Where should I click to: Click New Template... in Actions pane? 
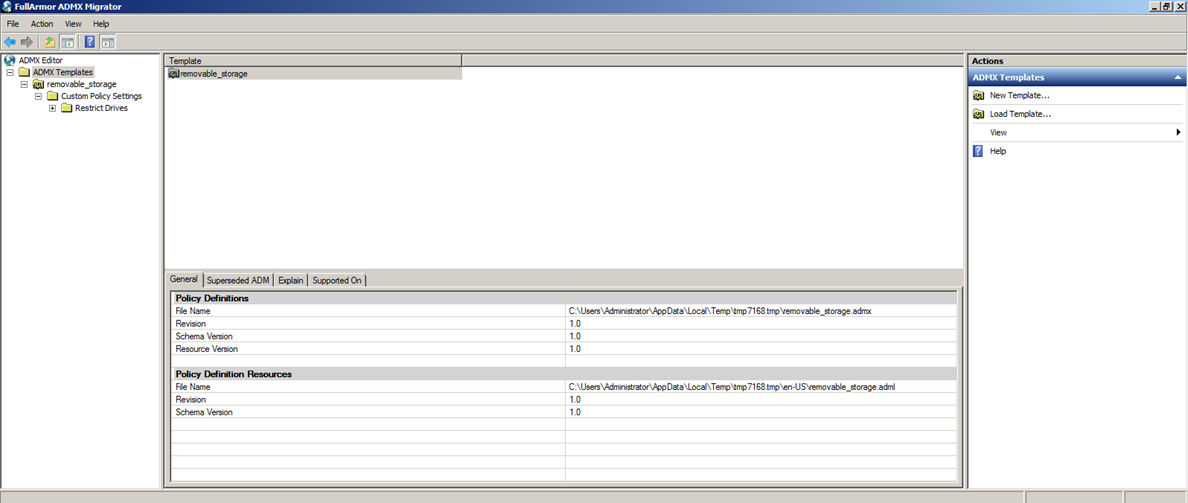click(x=1019, y=95)
